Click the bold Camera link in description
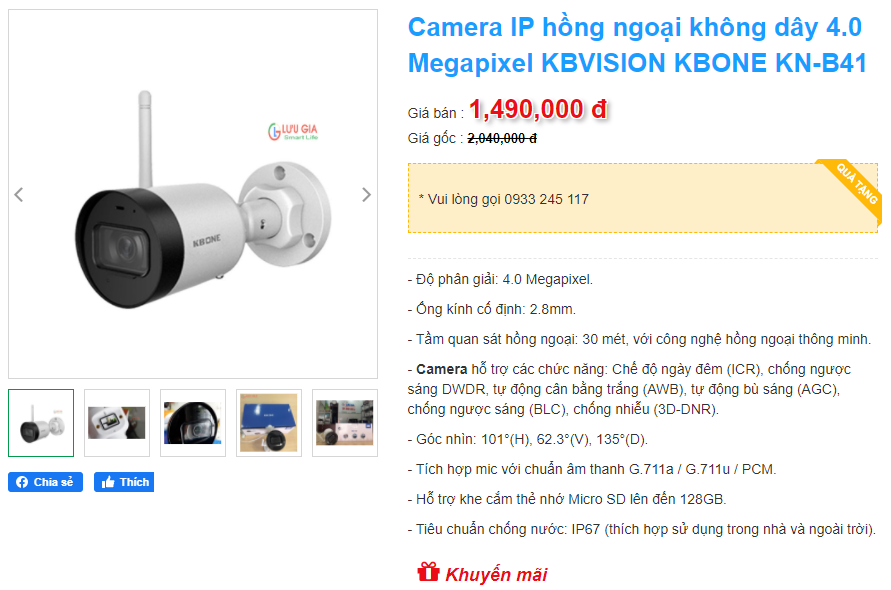The height and width of the screenshot is (590, 891). 442,369
